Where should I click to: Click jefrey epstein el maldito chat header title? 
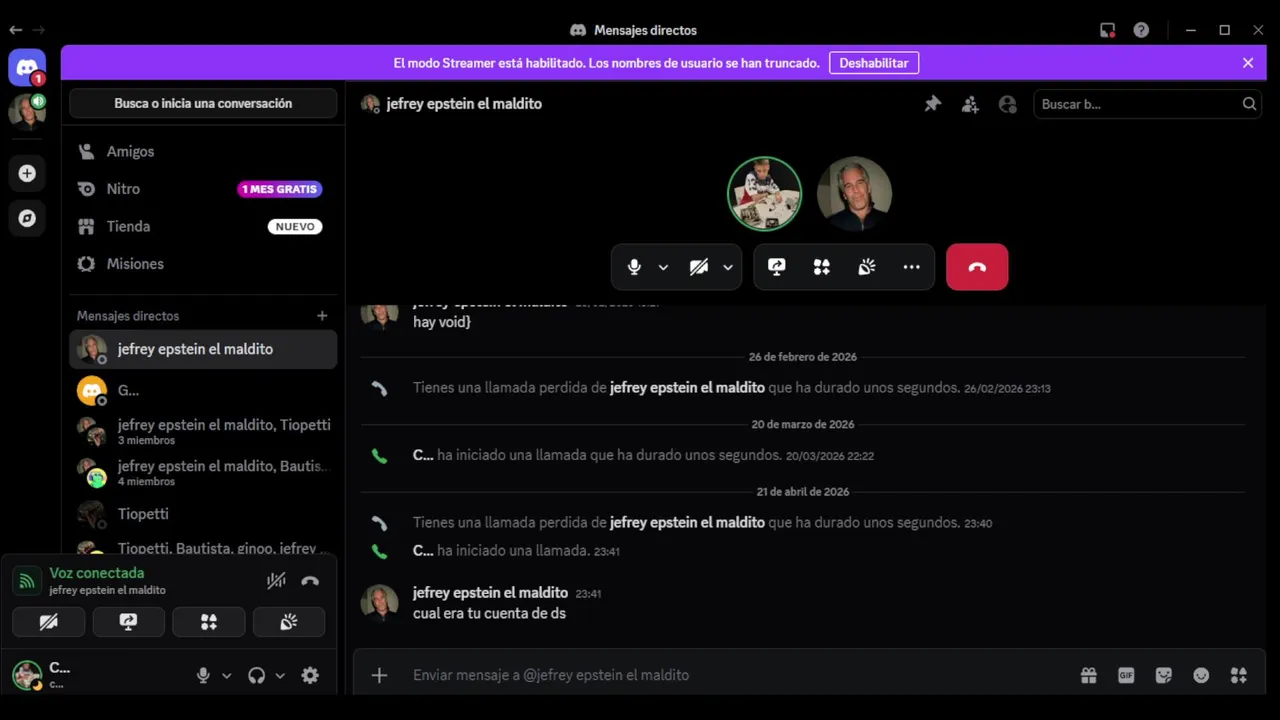(x=464, y=104)
